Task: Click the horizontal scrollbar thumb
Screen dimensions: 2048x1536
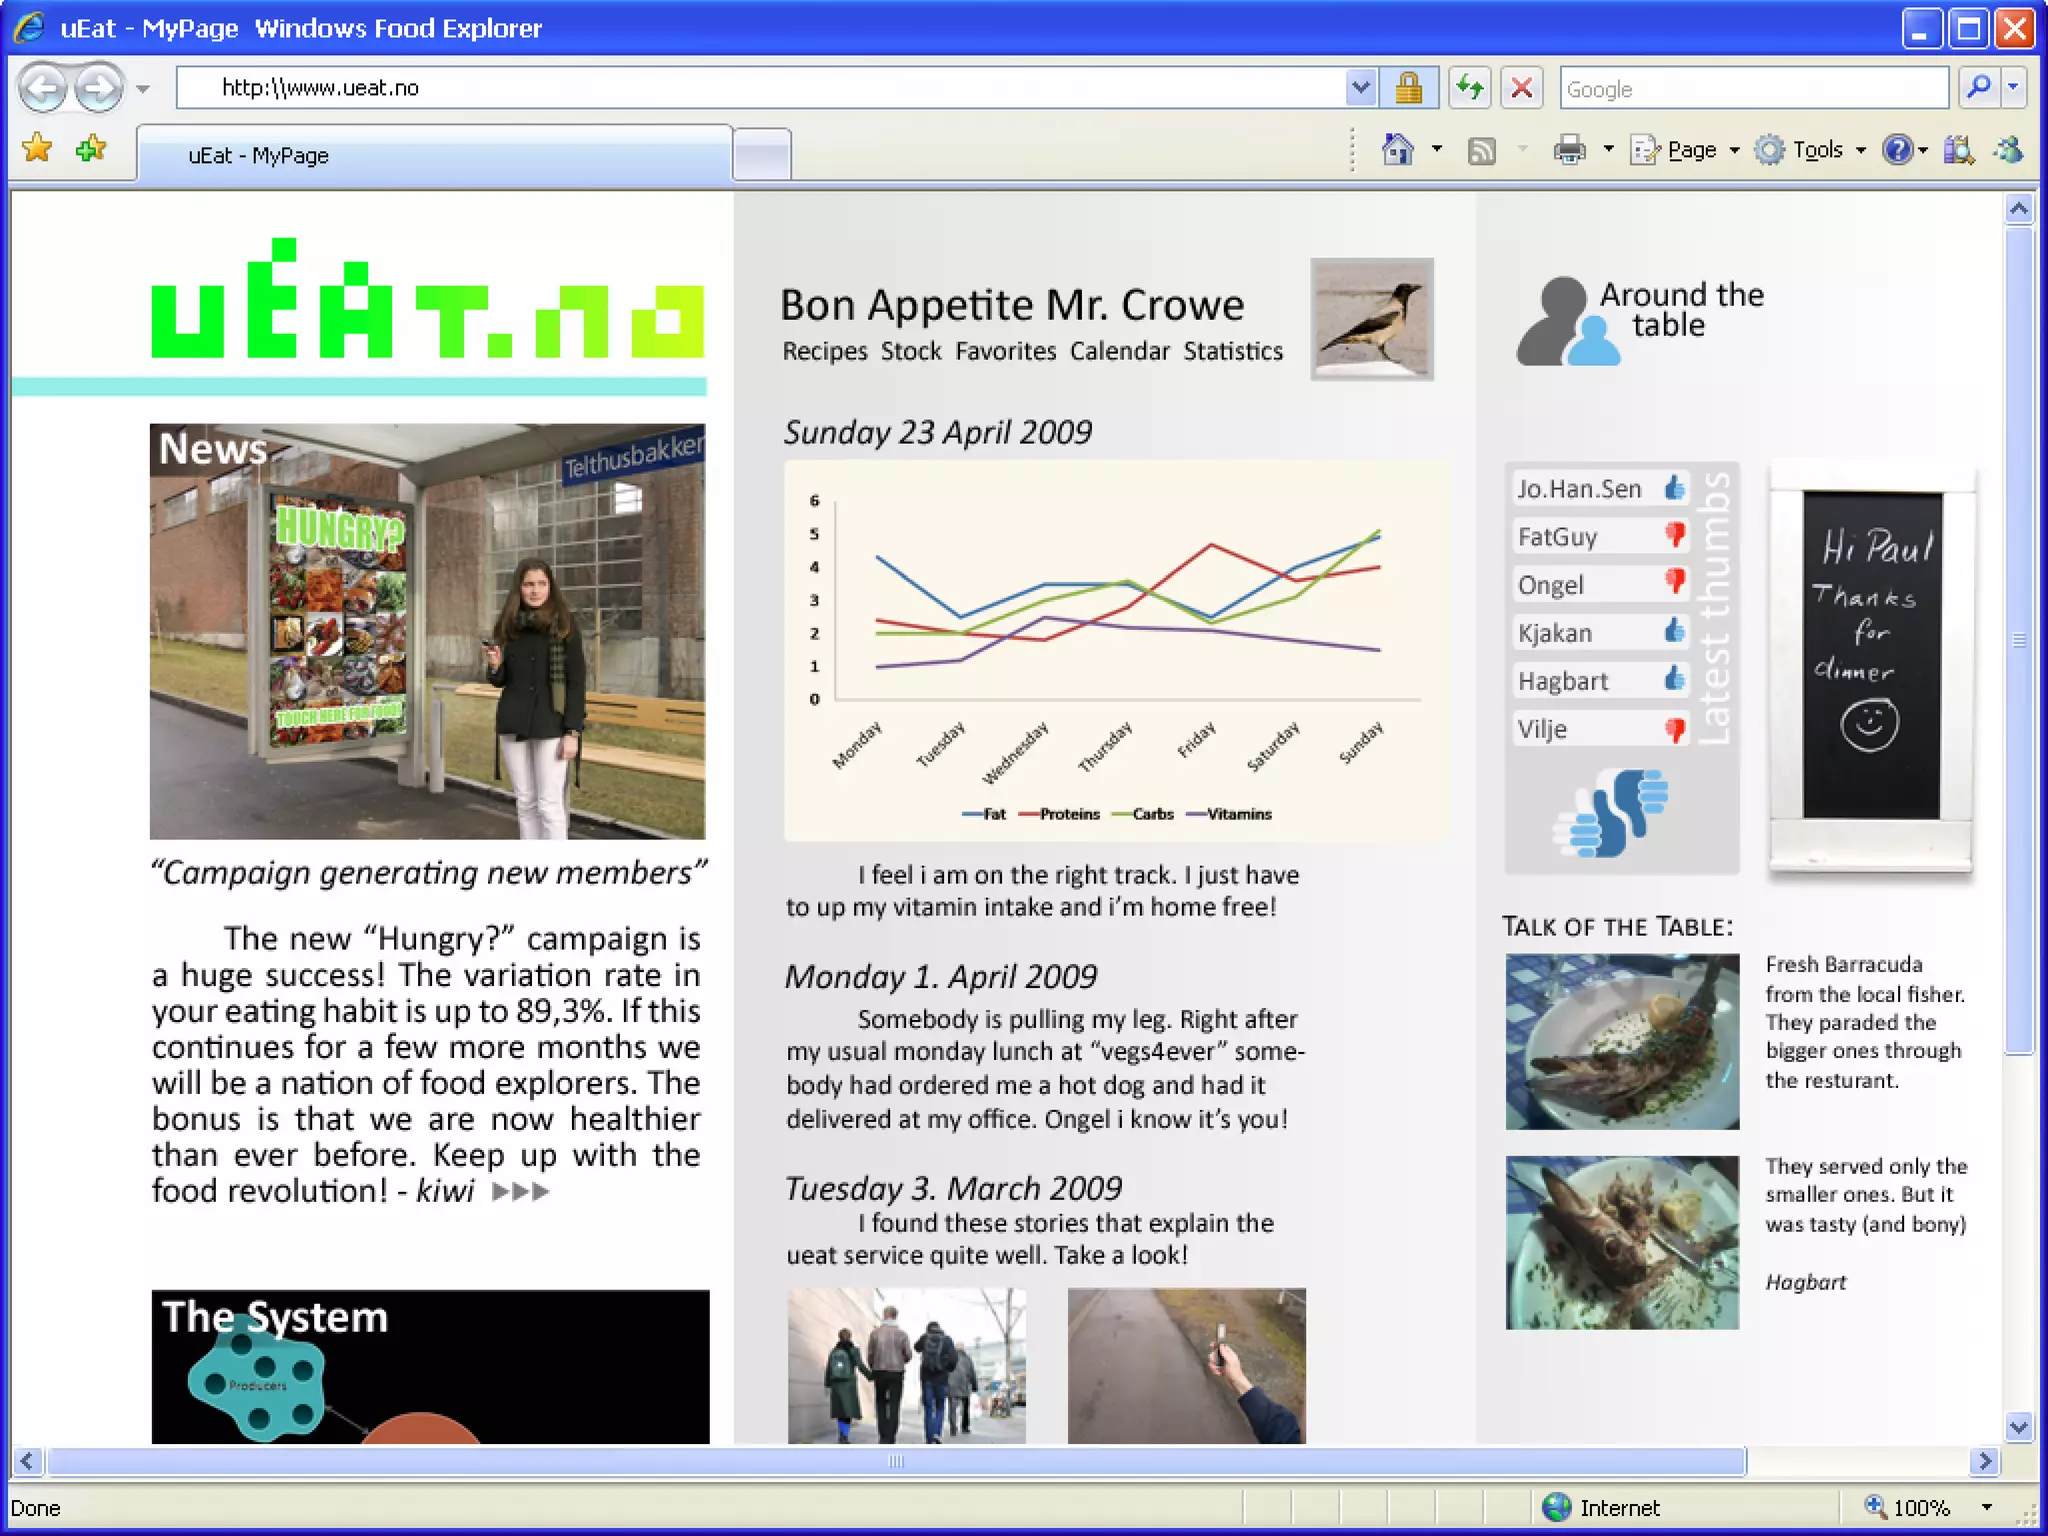Action: tap(896, 1461)
